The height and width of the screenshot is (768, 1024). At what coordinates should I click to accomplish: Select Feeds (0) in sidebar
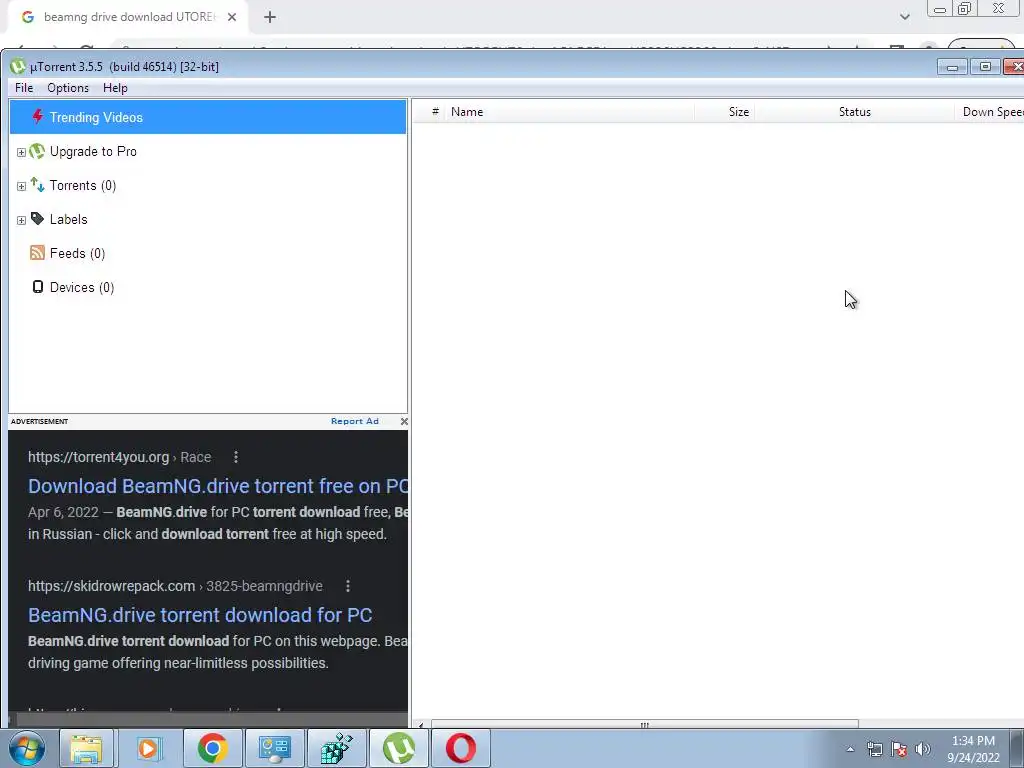77,253
